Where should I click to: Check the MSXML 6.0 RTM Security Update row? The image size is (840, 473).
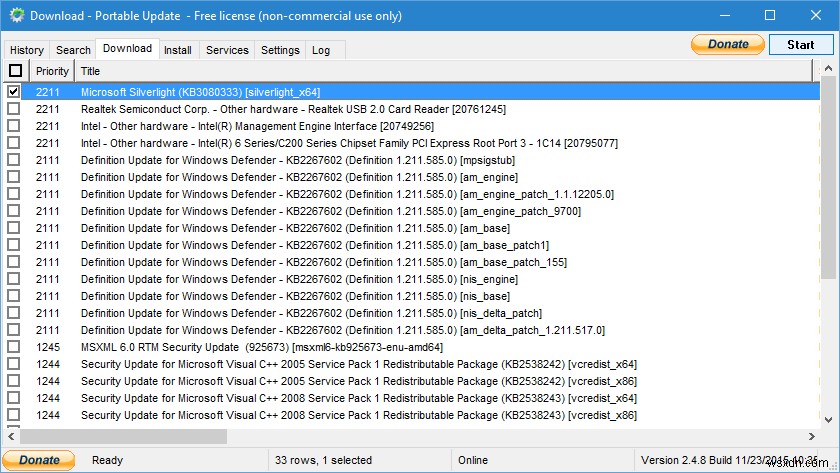(x=13, y=347)
